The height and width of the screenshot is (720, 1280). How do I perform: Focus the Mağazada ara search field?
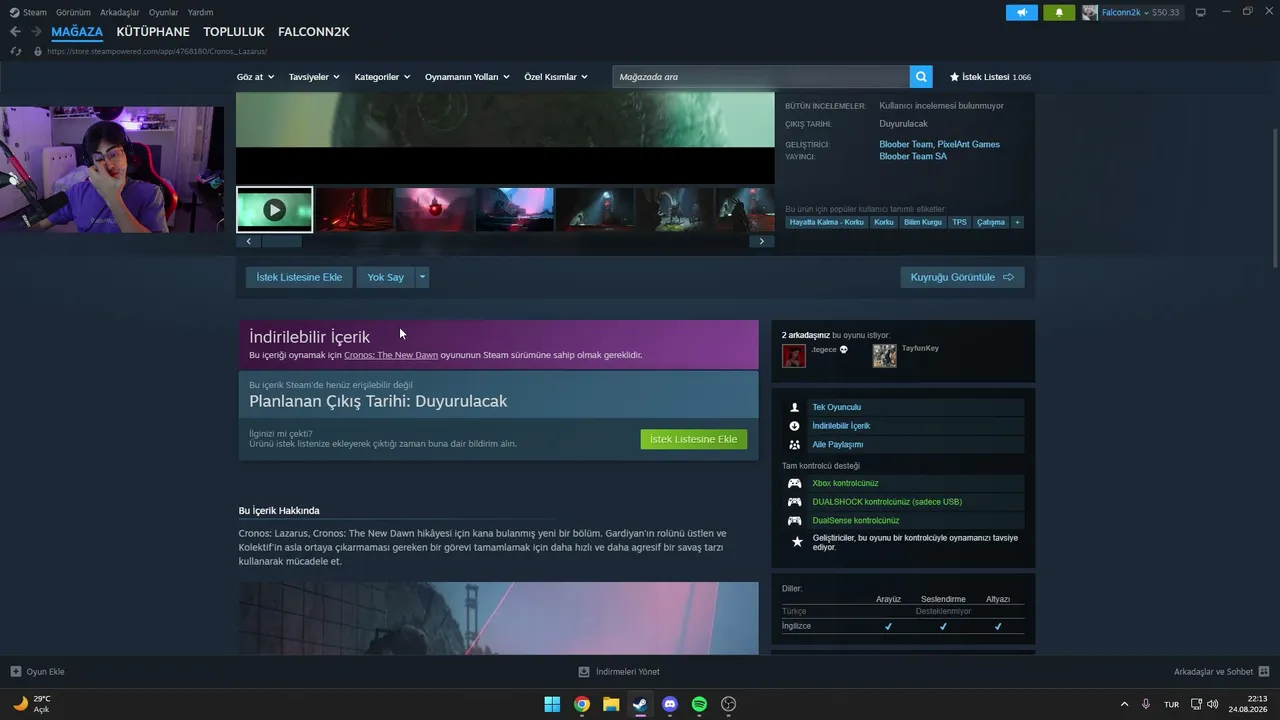click(x=761, y=77)
